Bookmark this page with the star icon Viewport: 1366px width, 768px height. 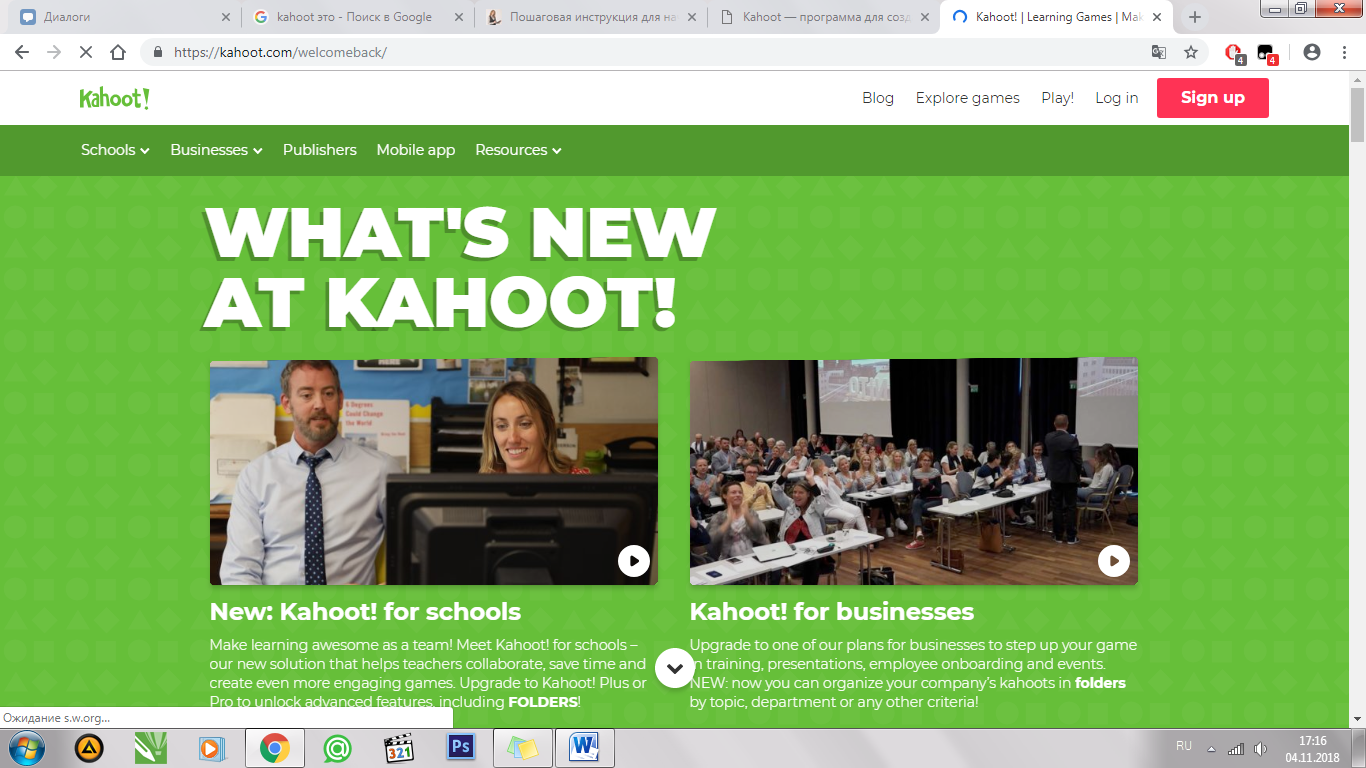(x=1191, y=52)
